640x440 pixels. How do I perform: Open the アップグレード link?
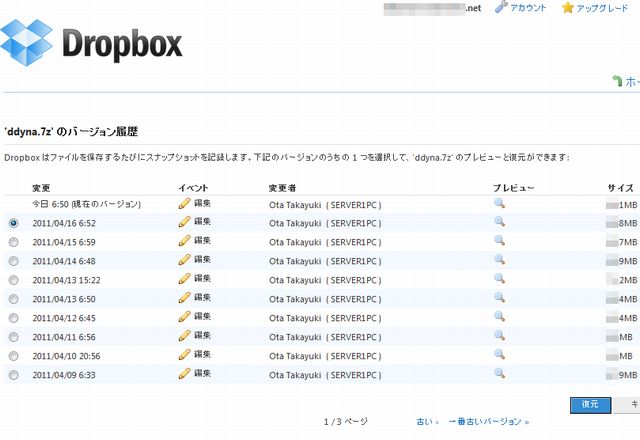[x=602, y=8]
